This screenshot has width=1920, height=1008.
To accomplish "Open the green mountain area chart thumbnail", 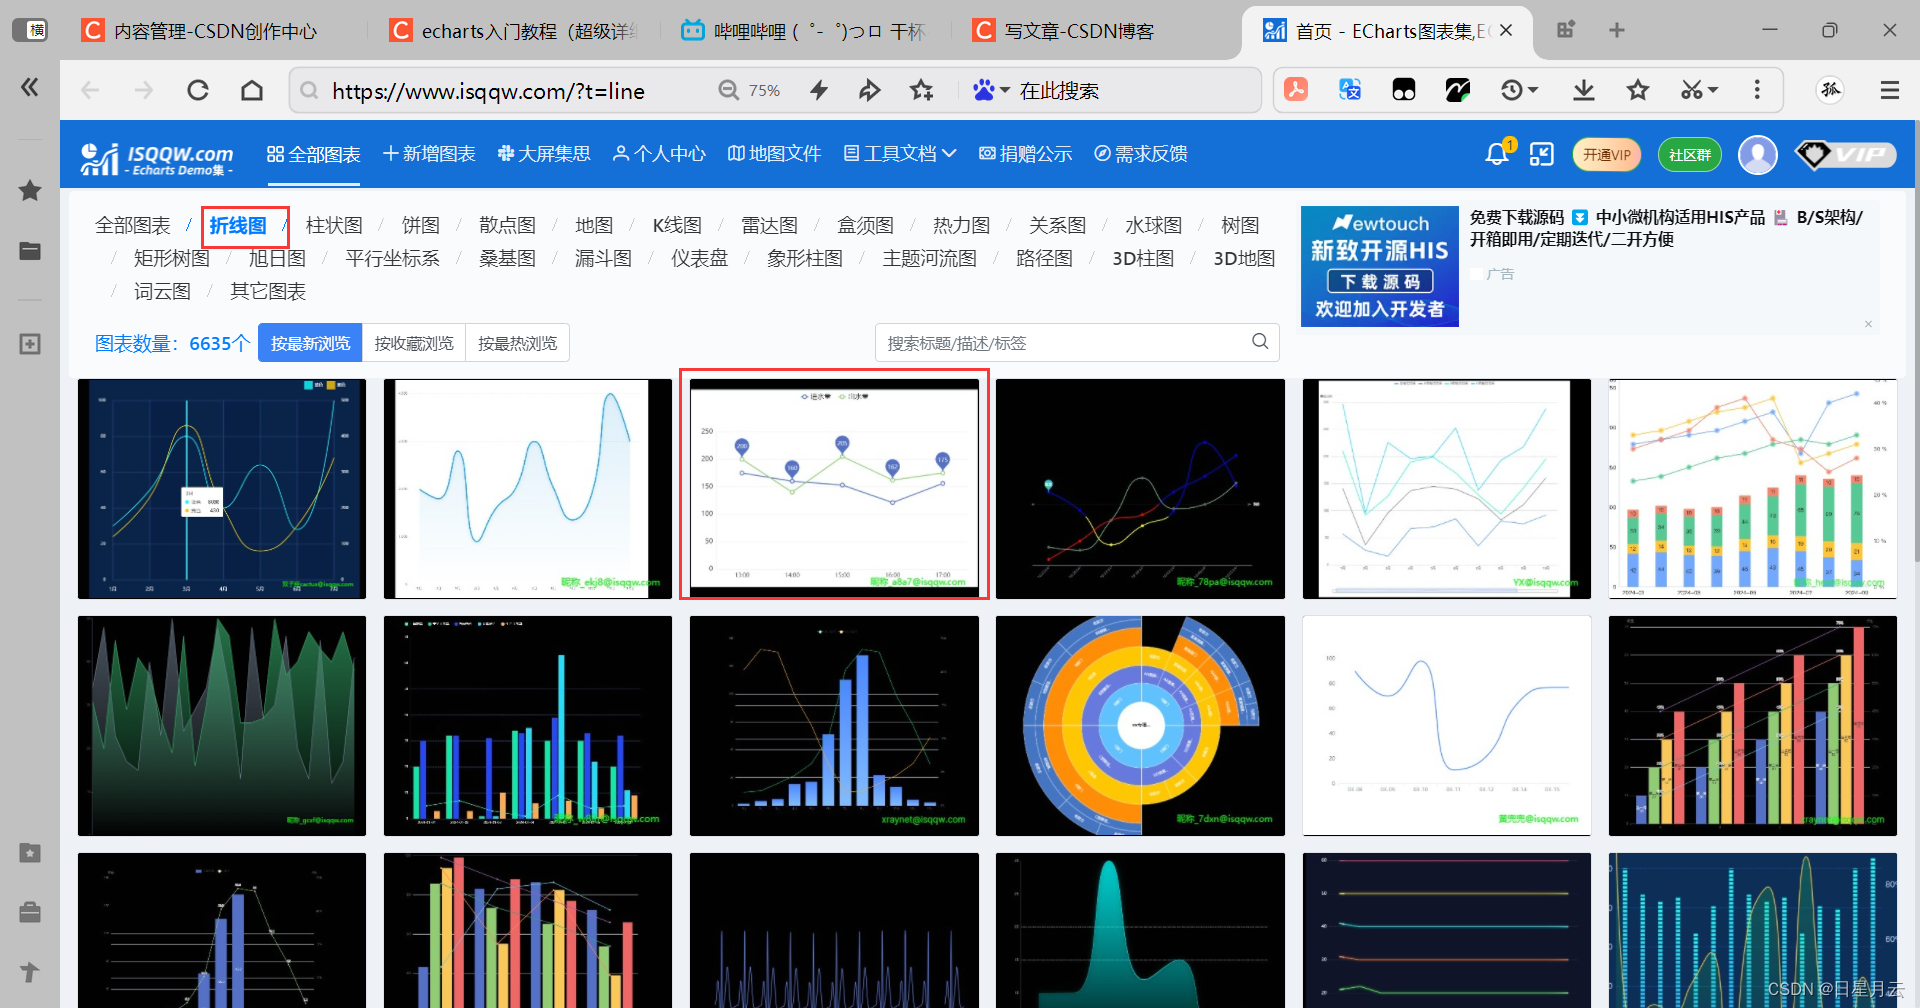I will click(222, 725).
